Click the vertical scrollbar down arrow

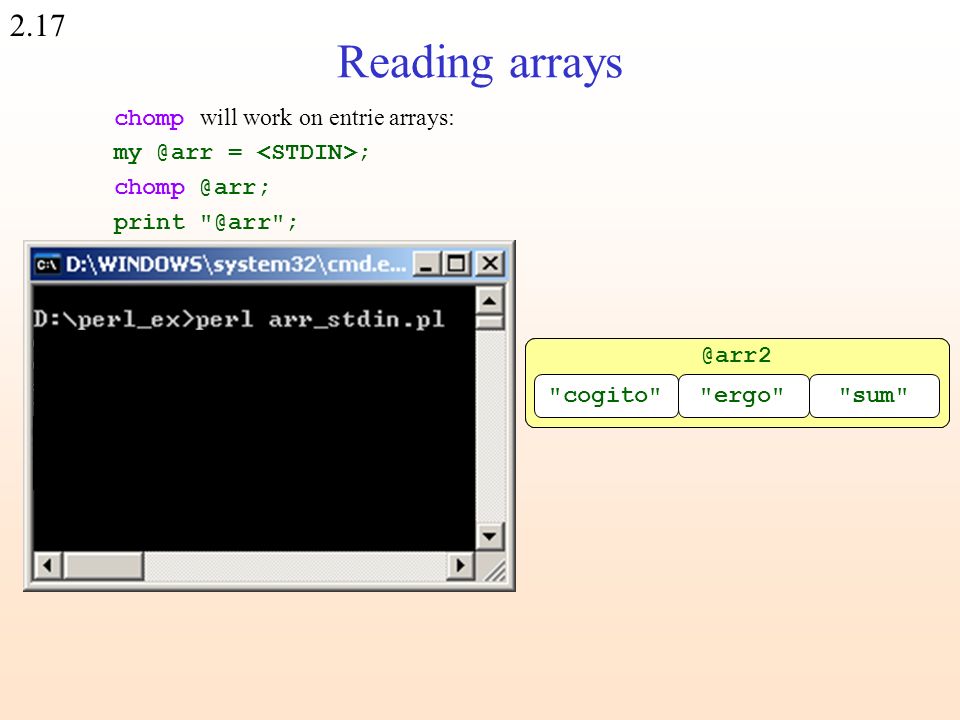[489, 536]
